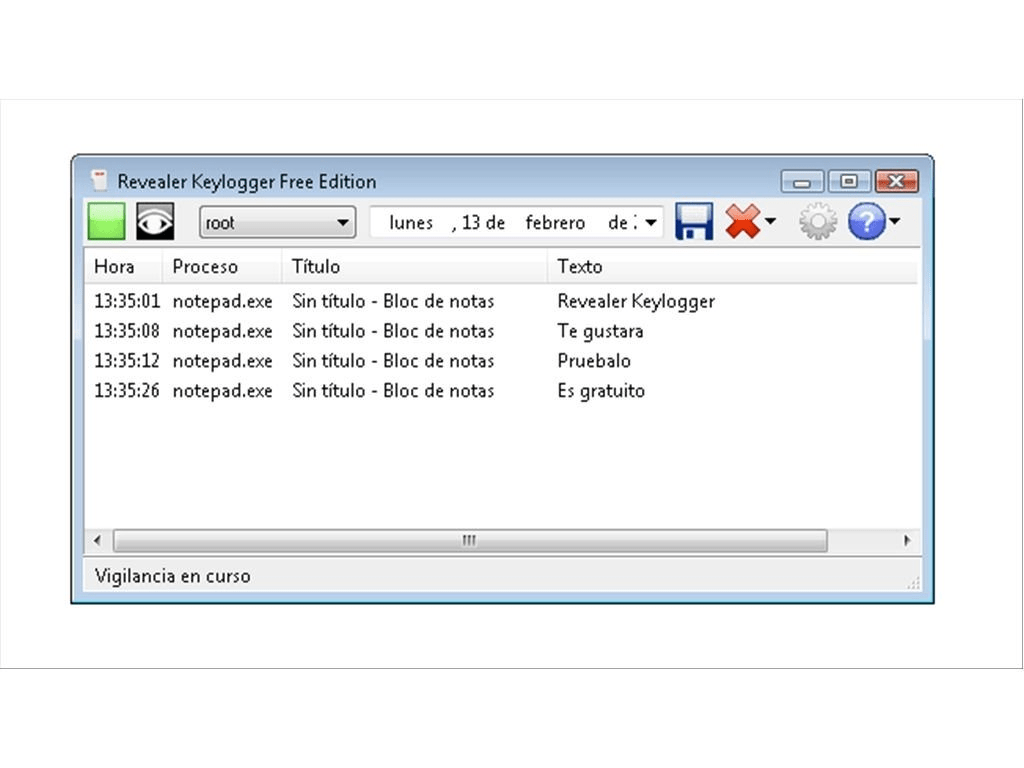Expand the date picker dropdown arrow
Image resolution: width=1024 pixels, height=768 pixels.
649,222
